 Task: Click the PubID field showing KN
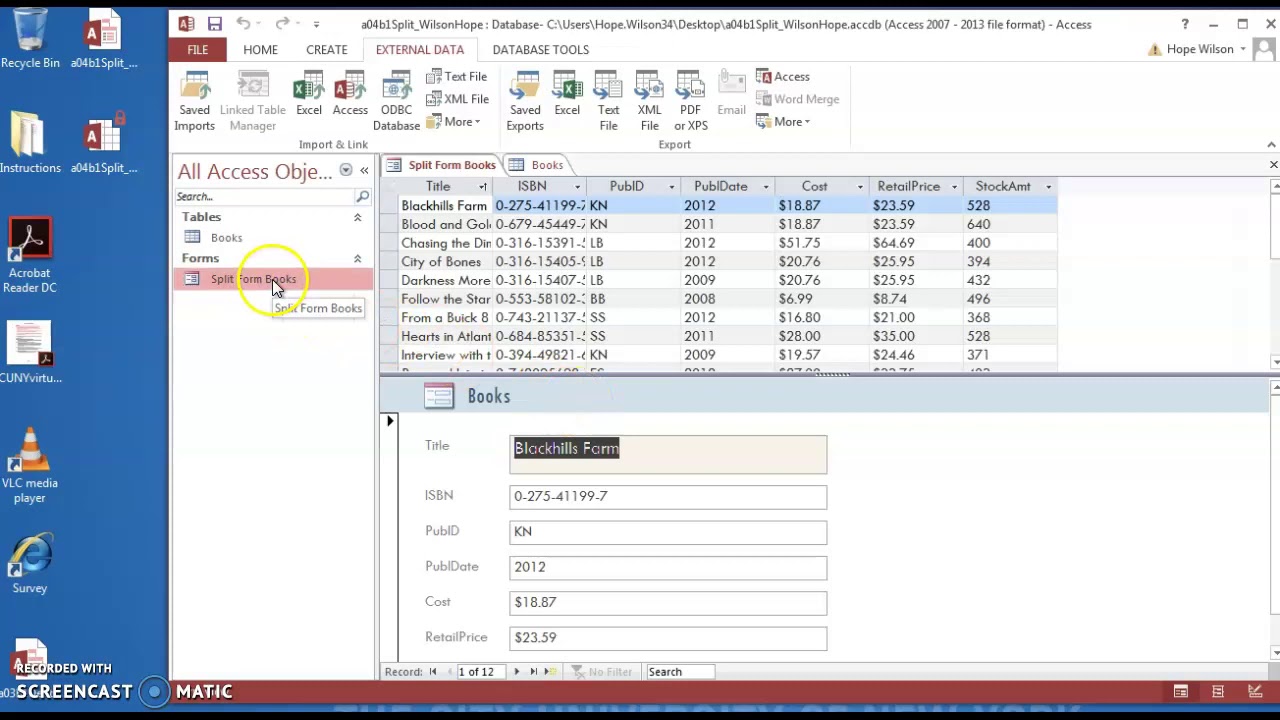[668, 532]
